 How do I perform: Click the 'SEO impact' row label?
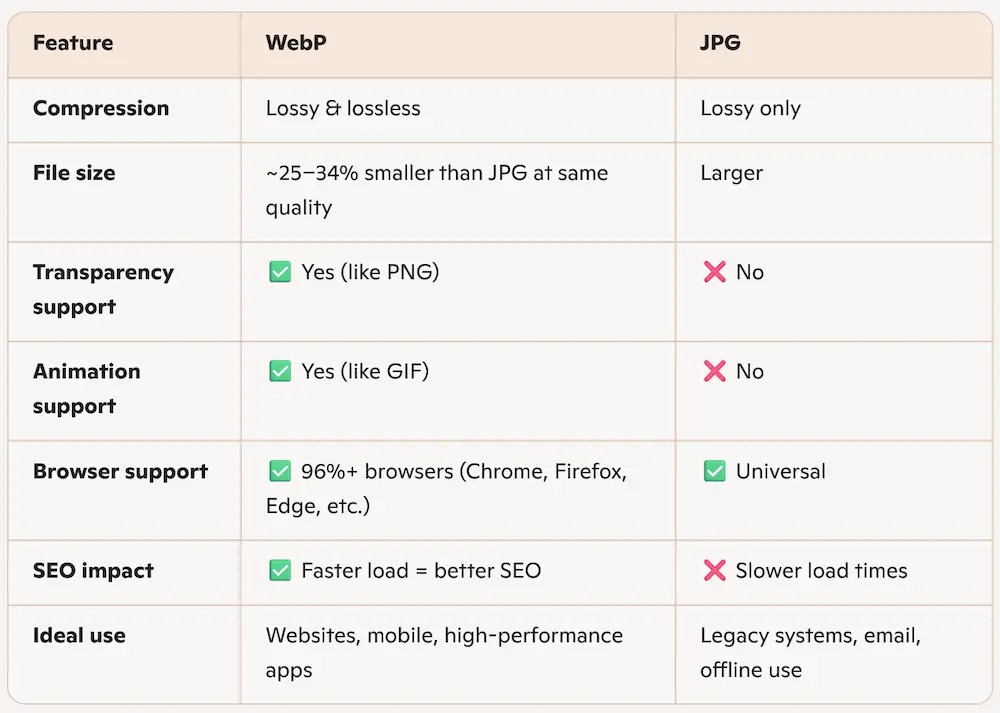point(93,571)
